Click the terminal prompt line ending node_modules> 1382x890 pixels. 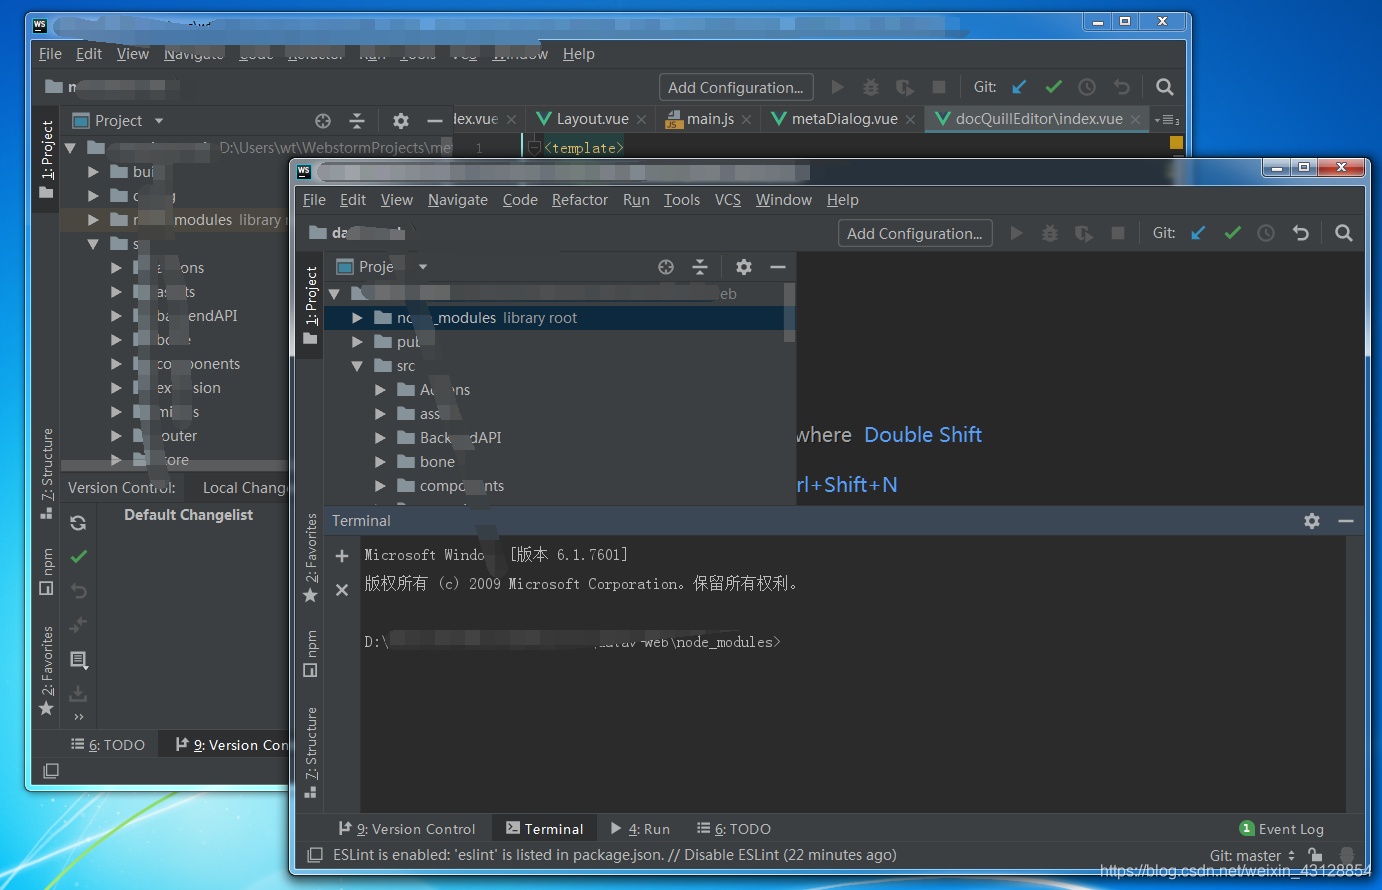pos(572,642)
